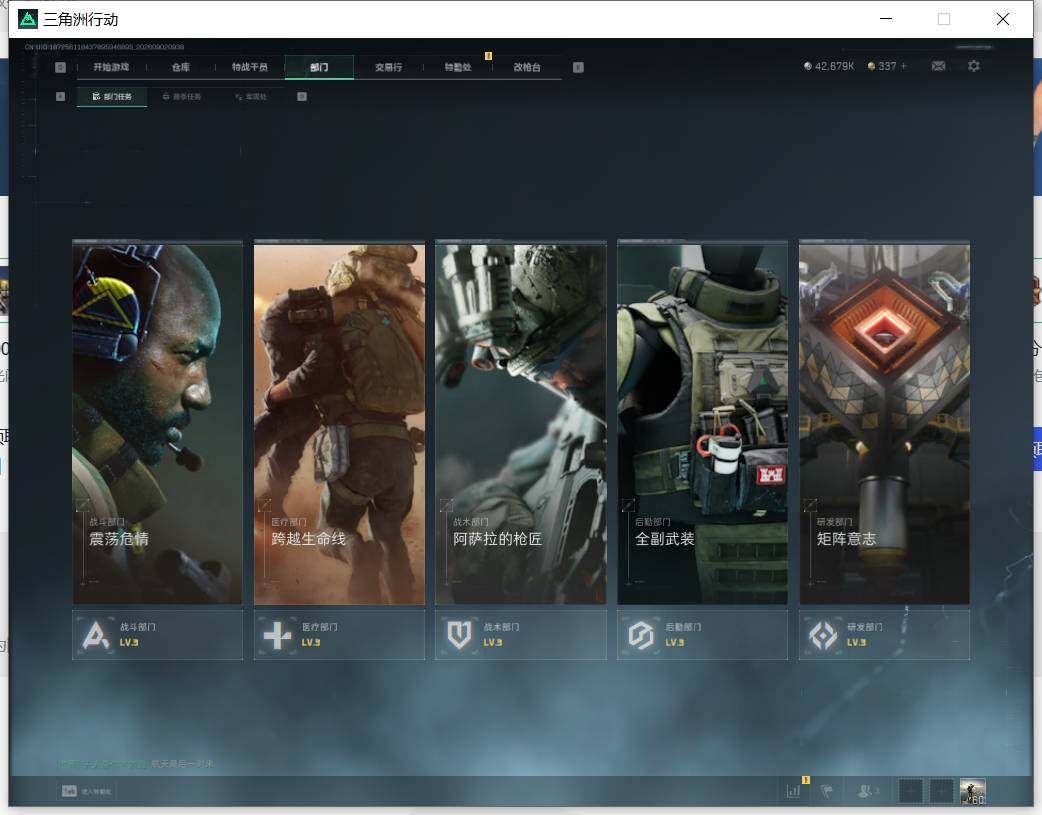This screenshot has height=815, width=1042.
Task: Open the 交易行 tab
Action: point(388,67)
